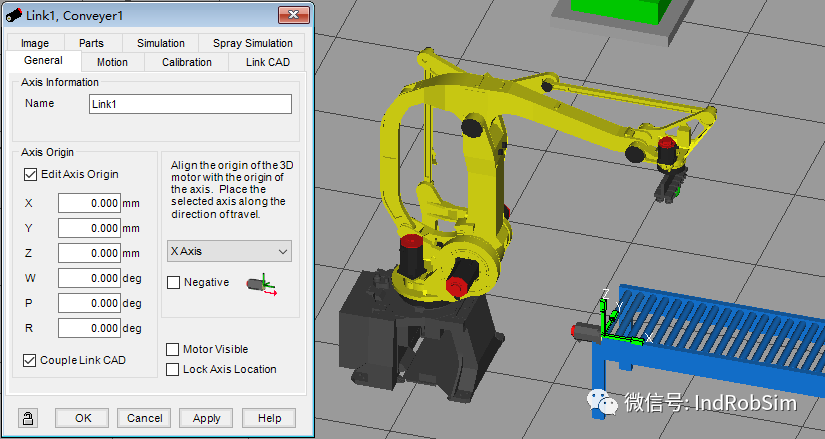The image size is (825, 439).
Task: Switch to the Image tab
Action: (x=35, y=43)
